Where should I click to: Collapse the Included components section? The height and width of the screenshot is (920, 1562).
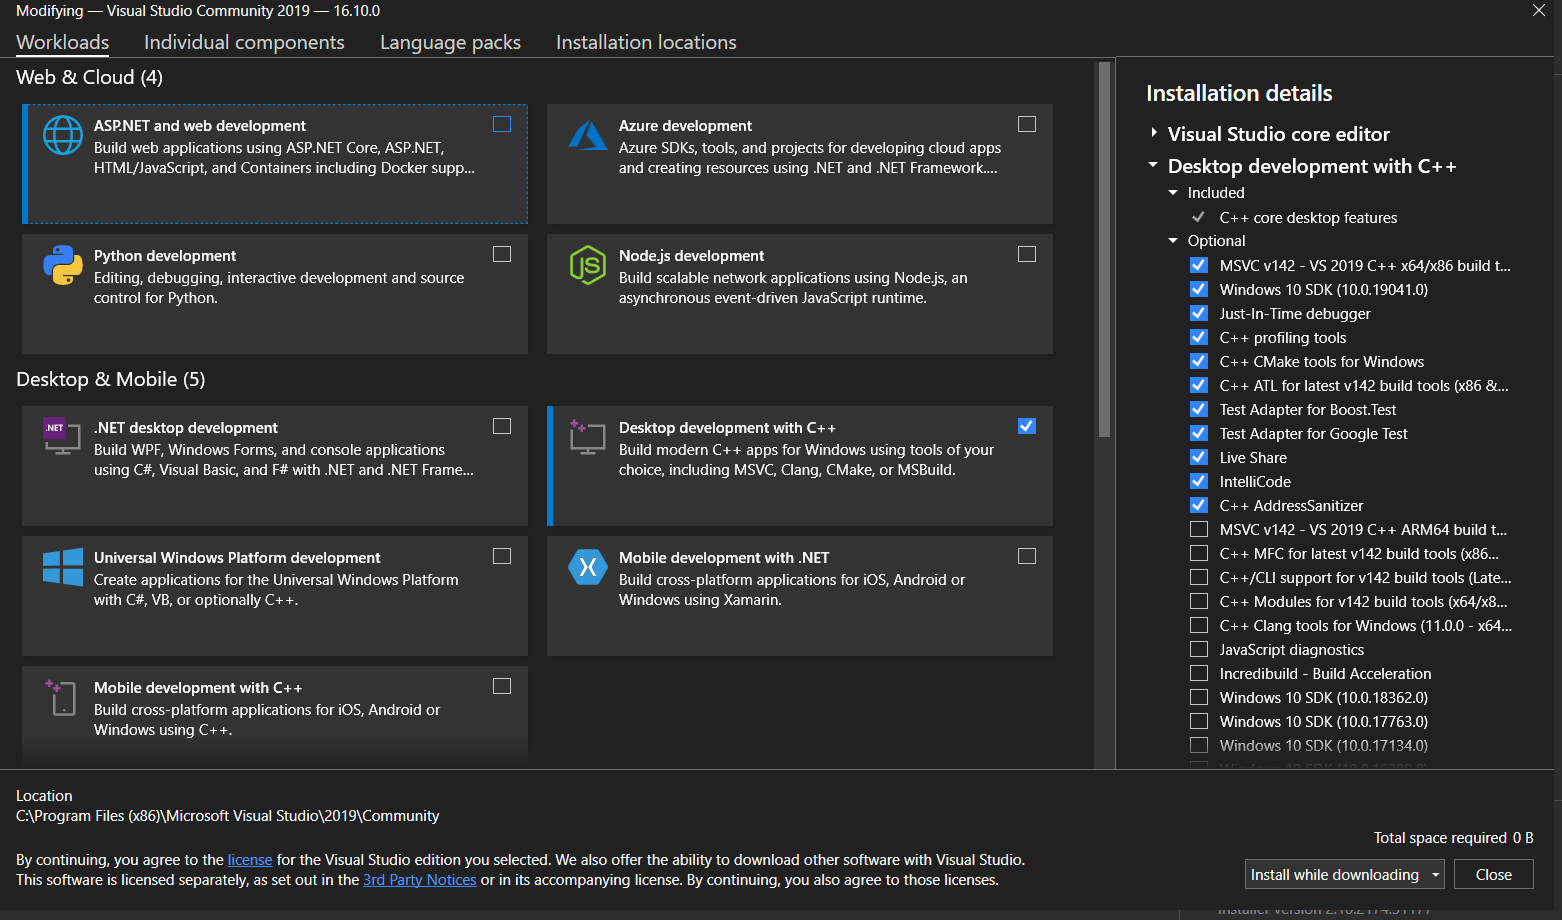point(1174,192)
